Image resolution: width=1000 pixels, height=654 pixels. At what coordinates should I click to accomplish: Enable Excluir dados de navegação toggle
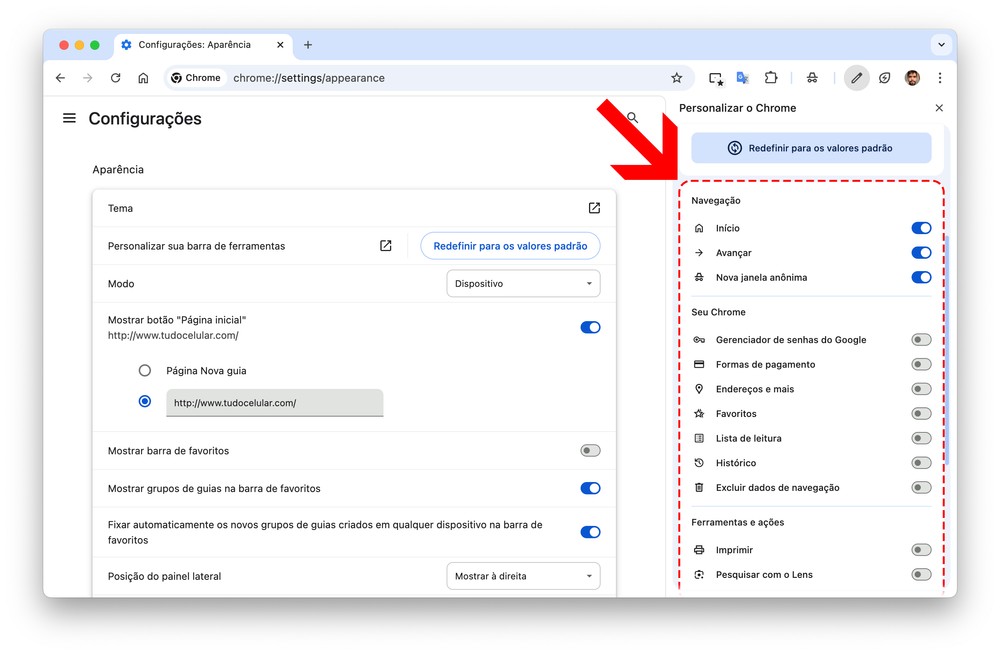[921, 487]
